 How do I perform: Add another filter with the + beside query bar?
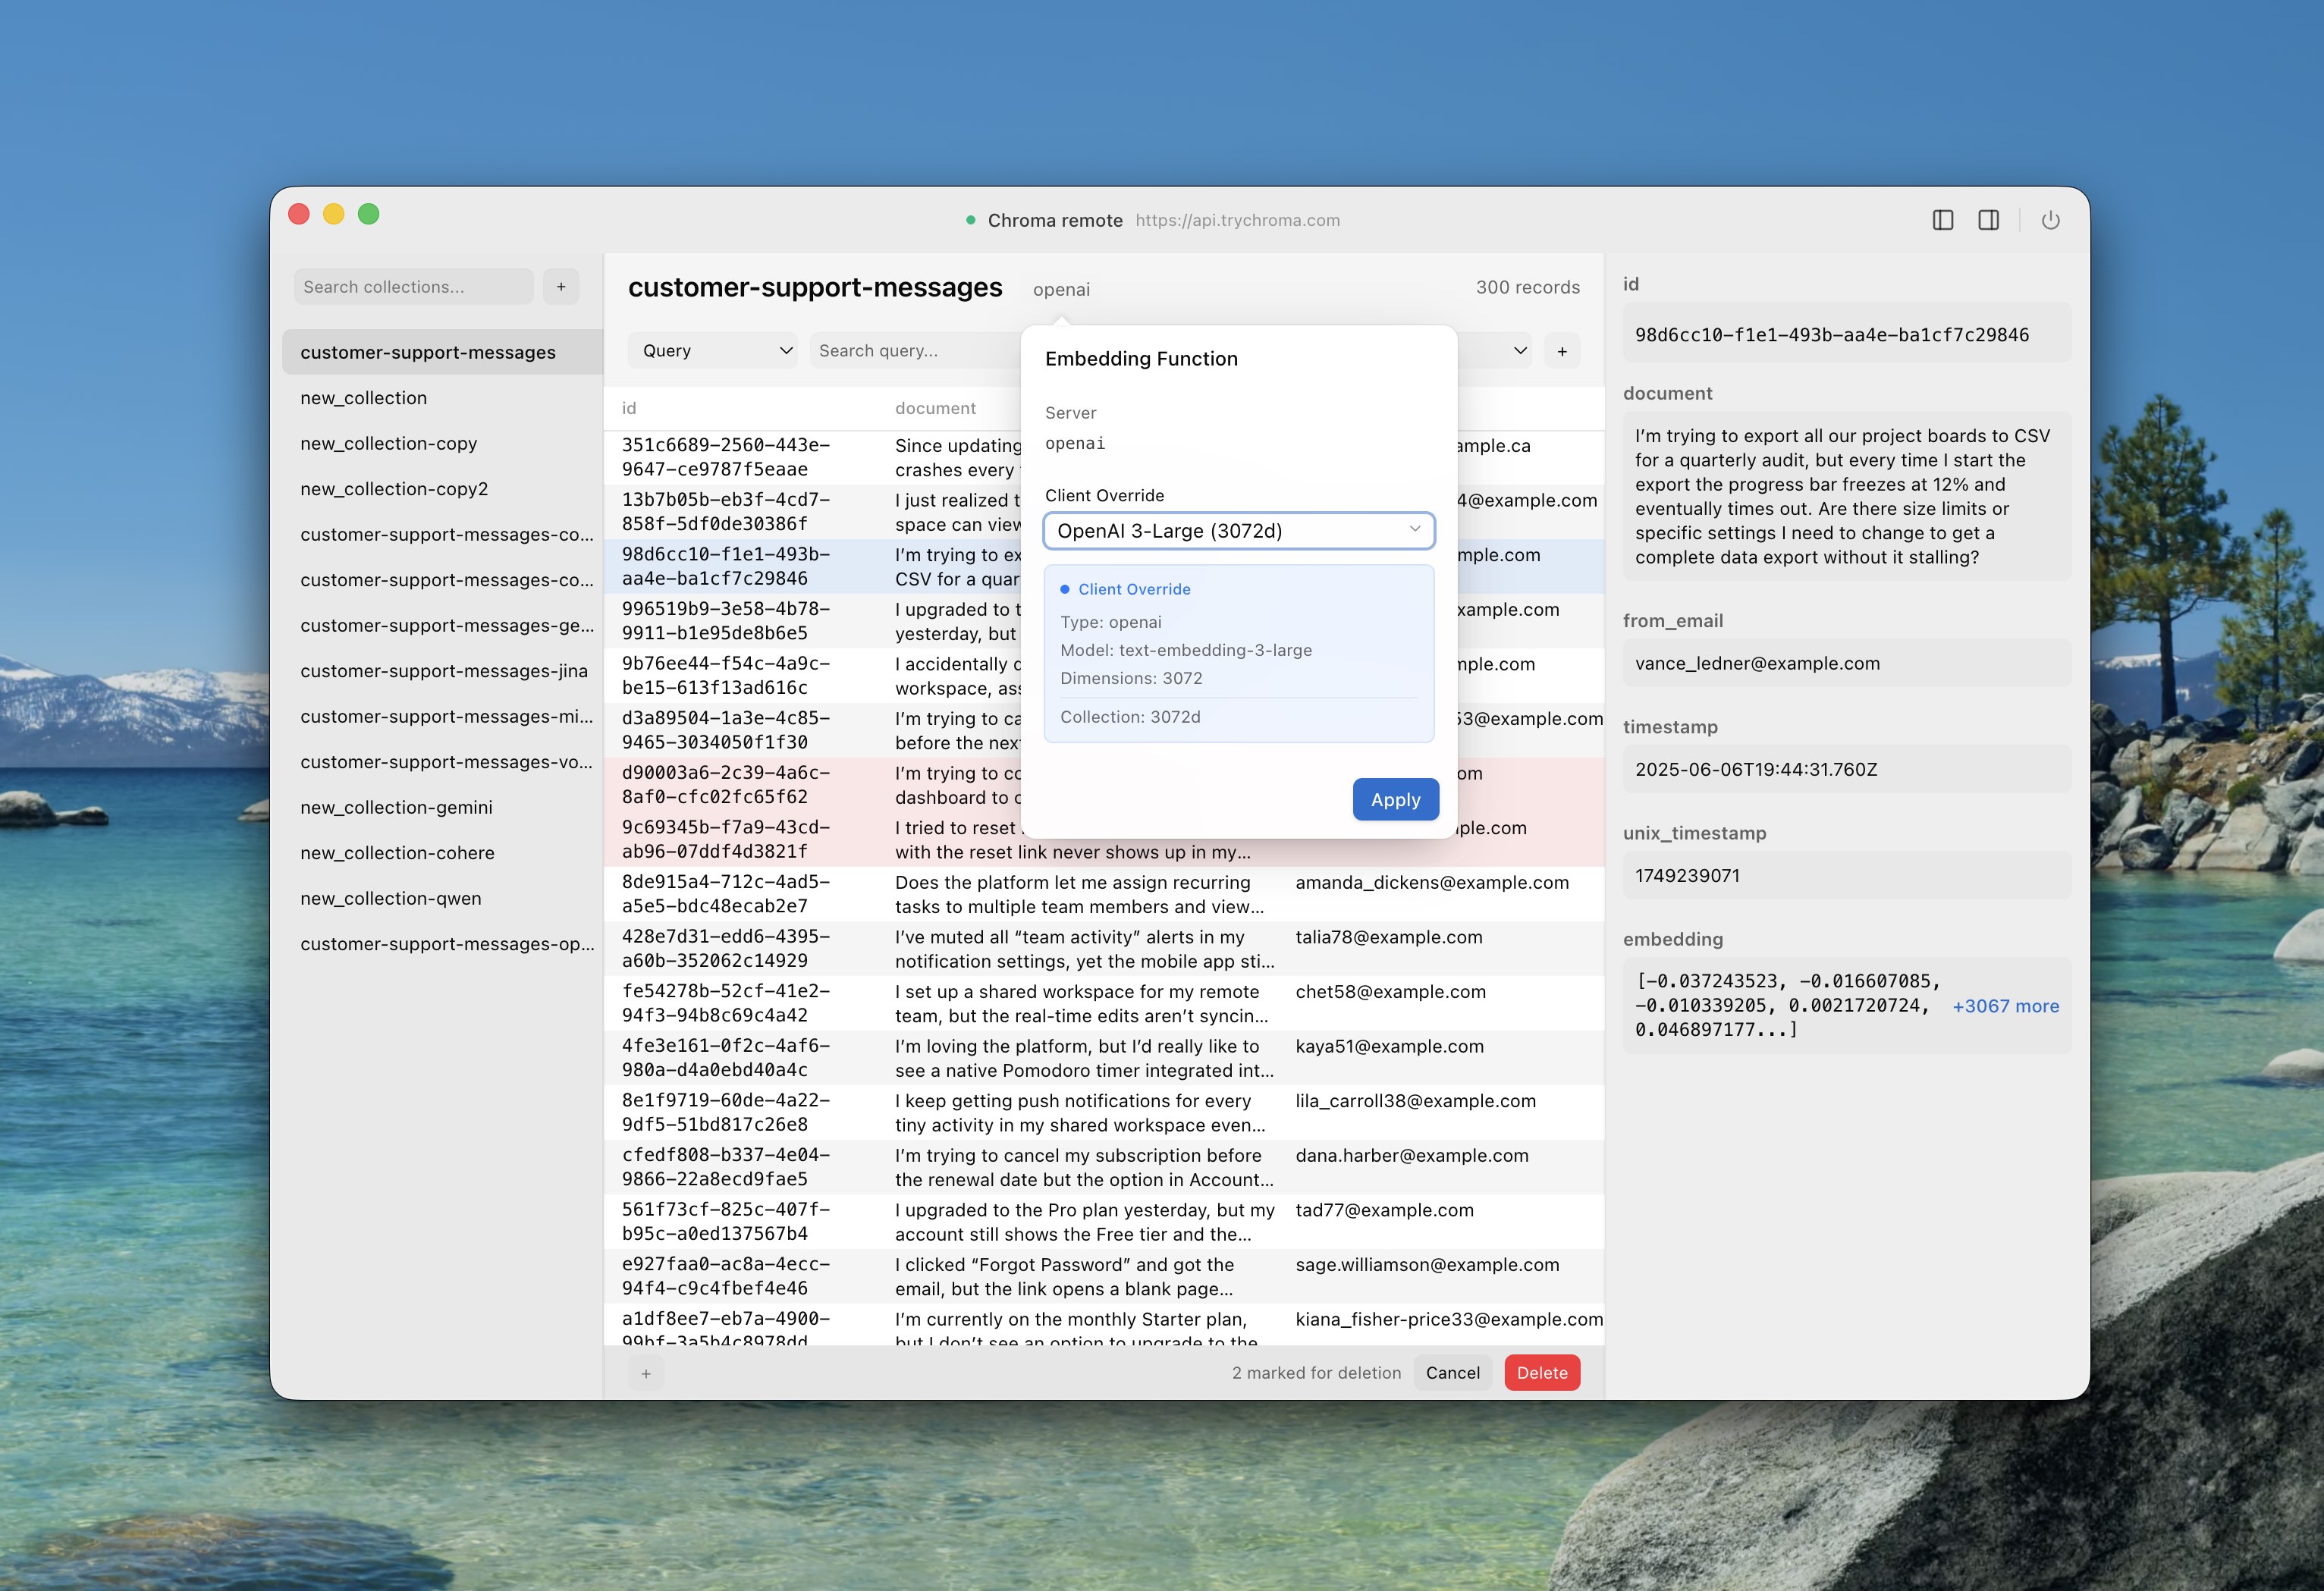click(x=1562, y=350)
